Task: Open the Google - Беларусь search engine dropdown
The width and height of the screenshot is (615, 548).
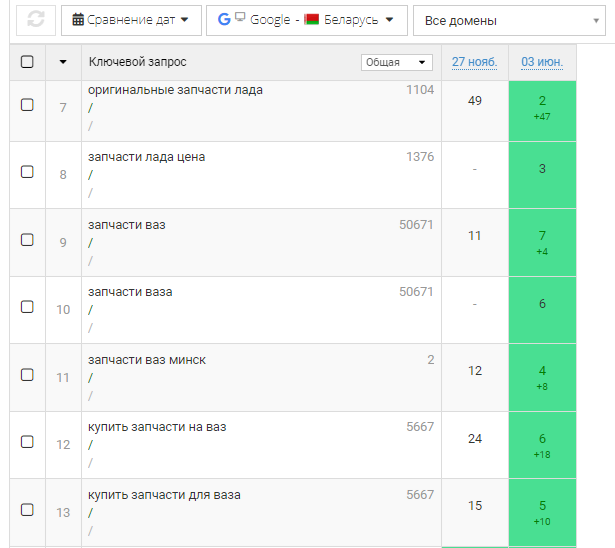Action: click(x=307, y=20)
